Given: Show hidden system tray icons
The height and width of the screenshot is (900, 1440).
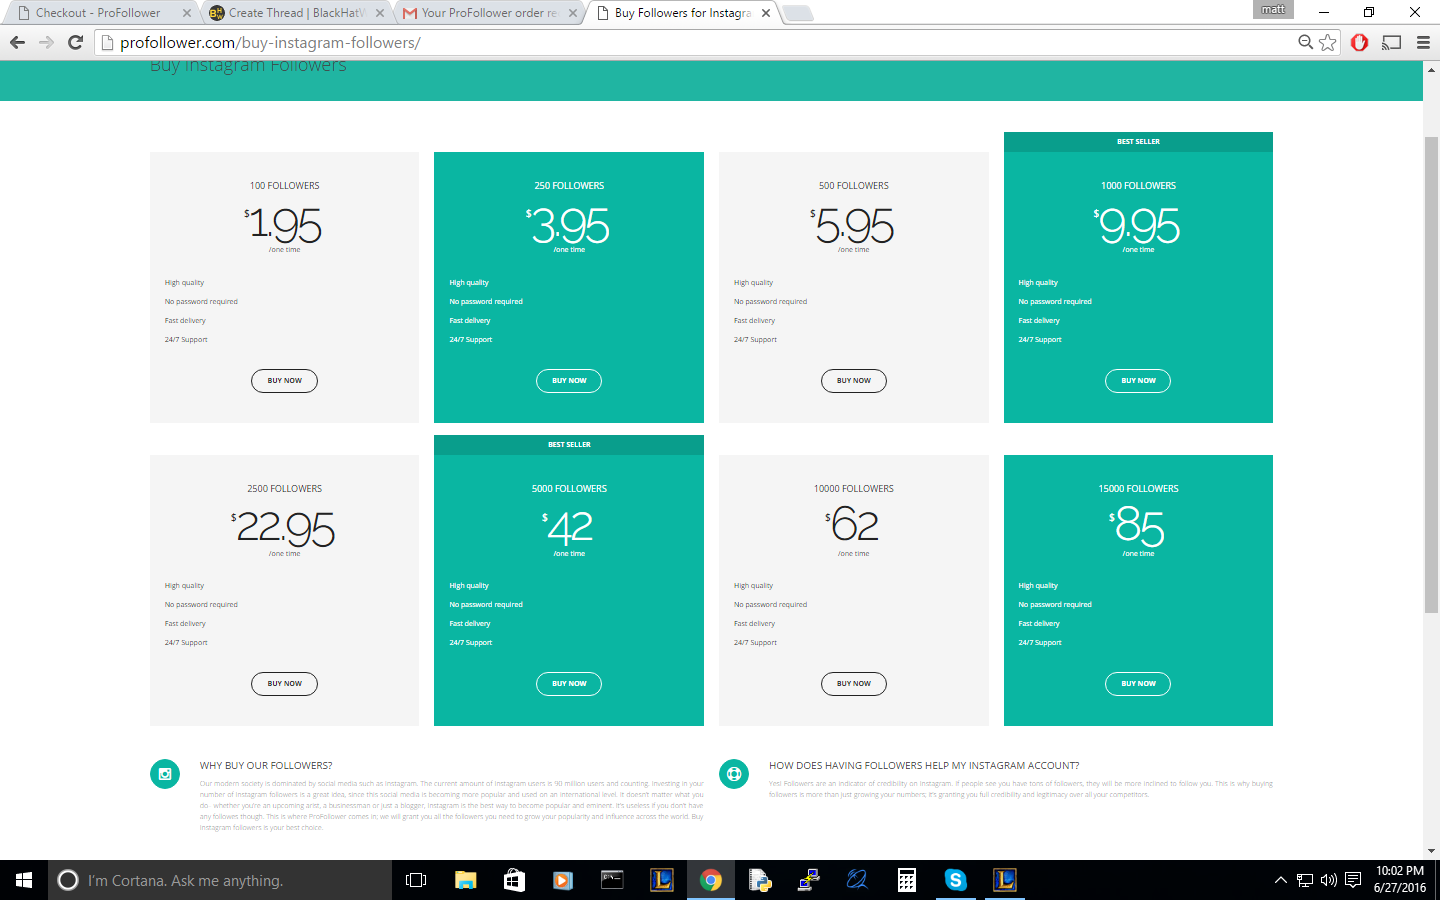Looking at the screenshot, I should 1280,880.
